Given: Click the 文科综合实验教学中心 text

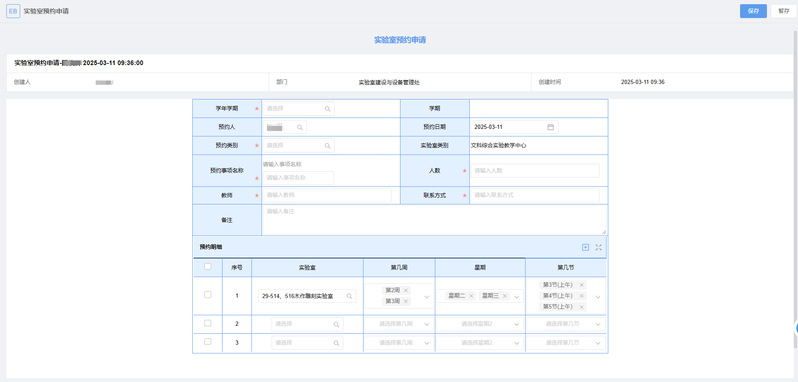Looking at the screenshot, I should pos(499,145).
